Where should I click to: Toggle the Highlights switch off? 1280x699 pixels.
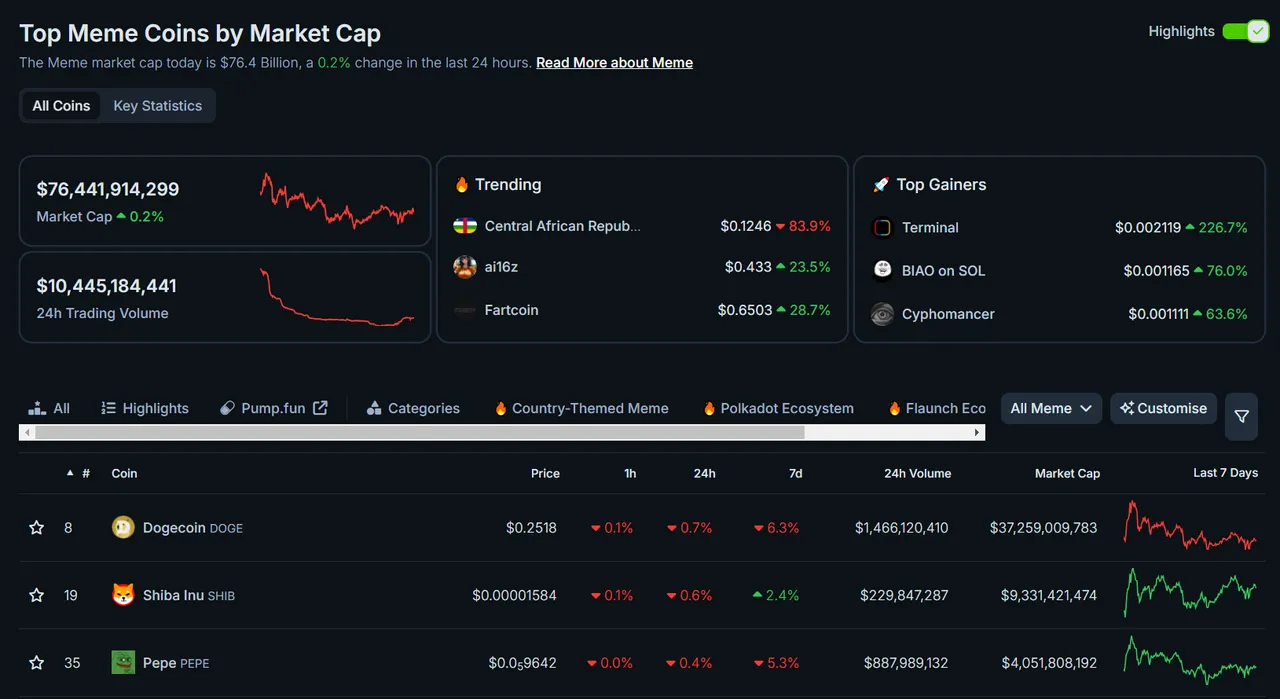tap(1245, 31)
